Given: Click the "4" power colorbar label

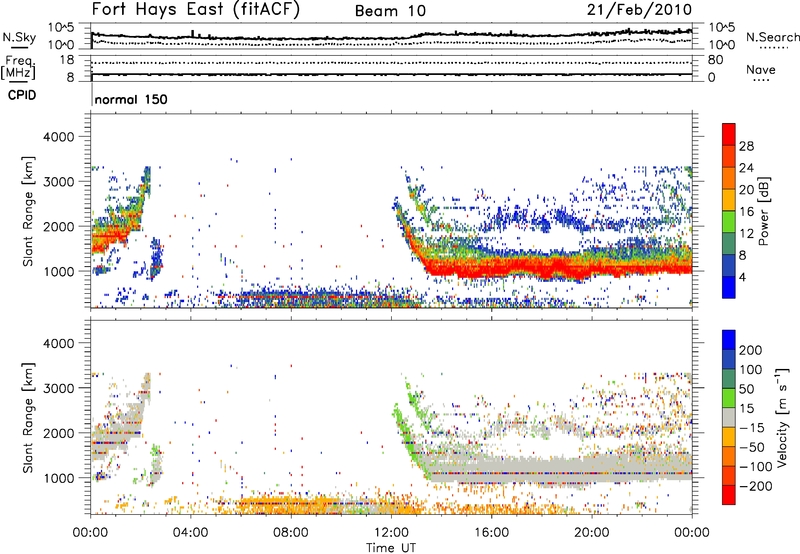Looking at the screenshot, I should (742, 277).
